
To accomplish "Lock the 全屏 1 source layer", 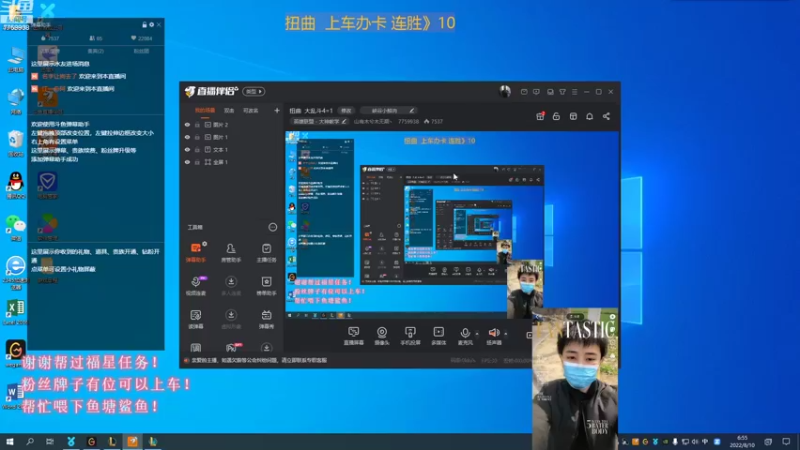I will 197,162.
